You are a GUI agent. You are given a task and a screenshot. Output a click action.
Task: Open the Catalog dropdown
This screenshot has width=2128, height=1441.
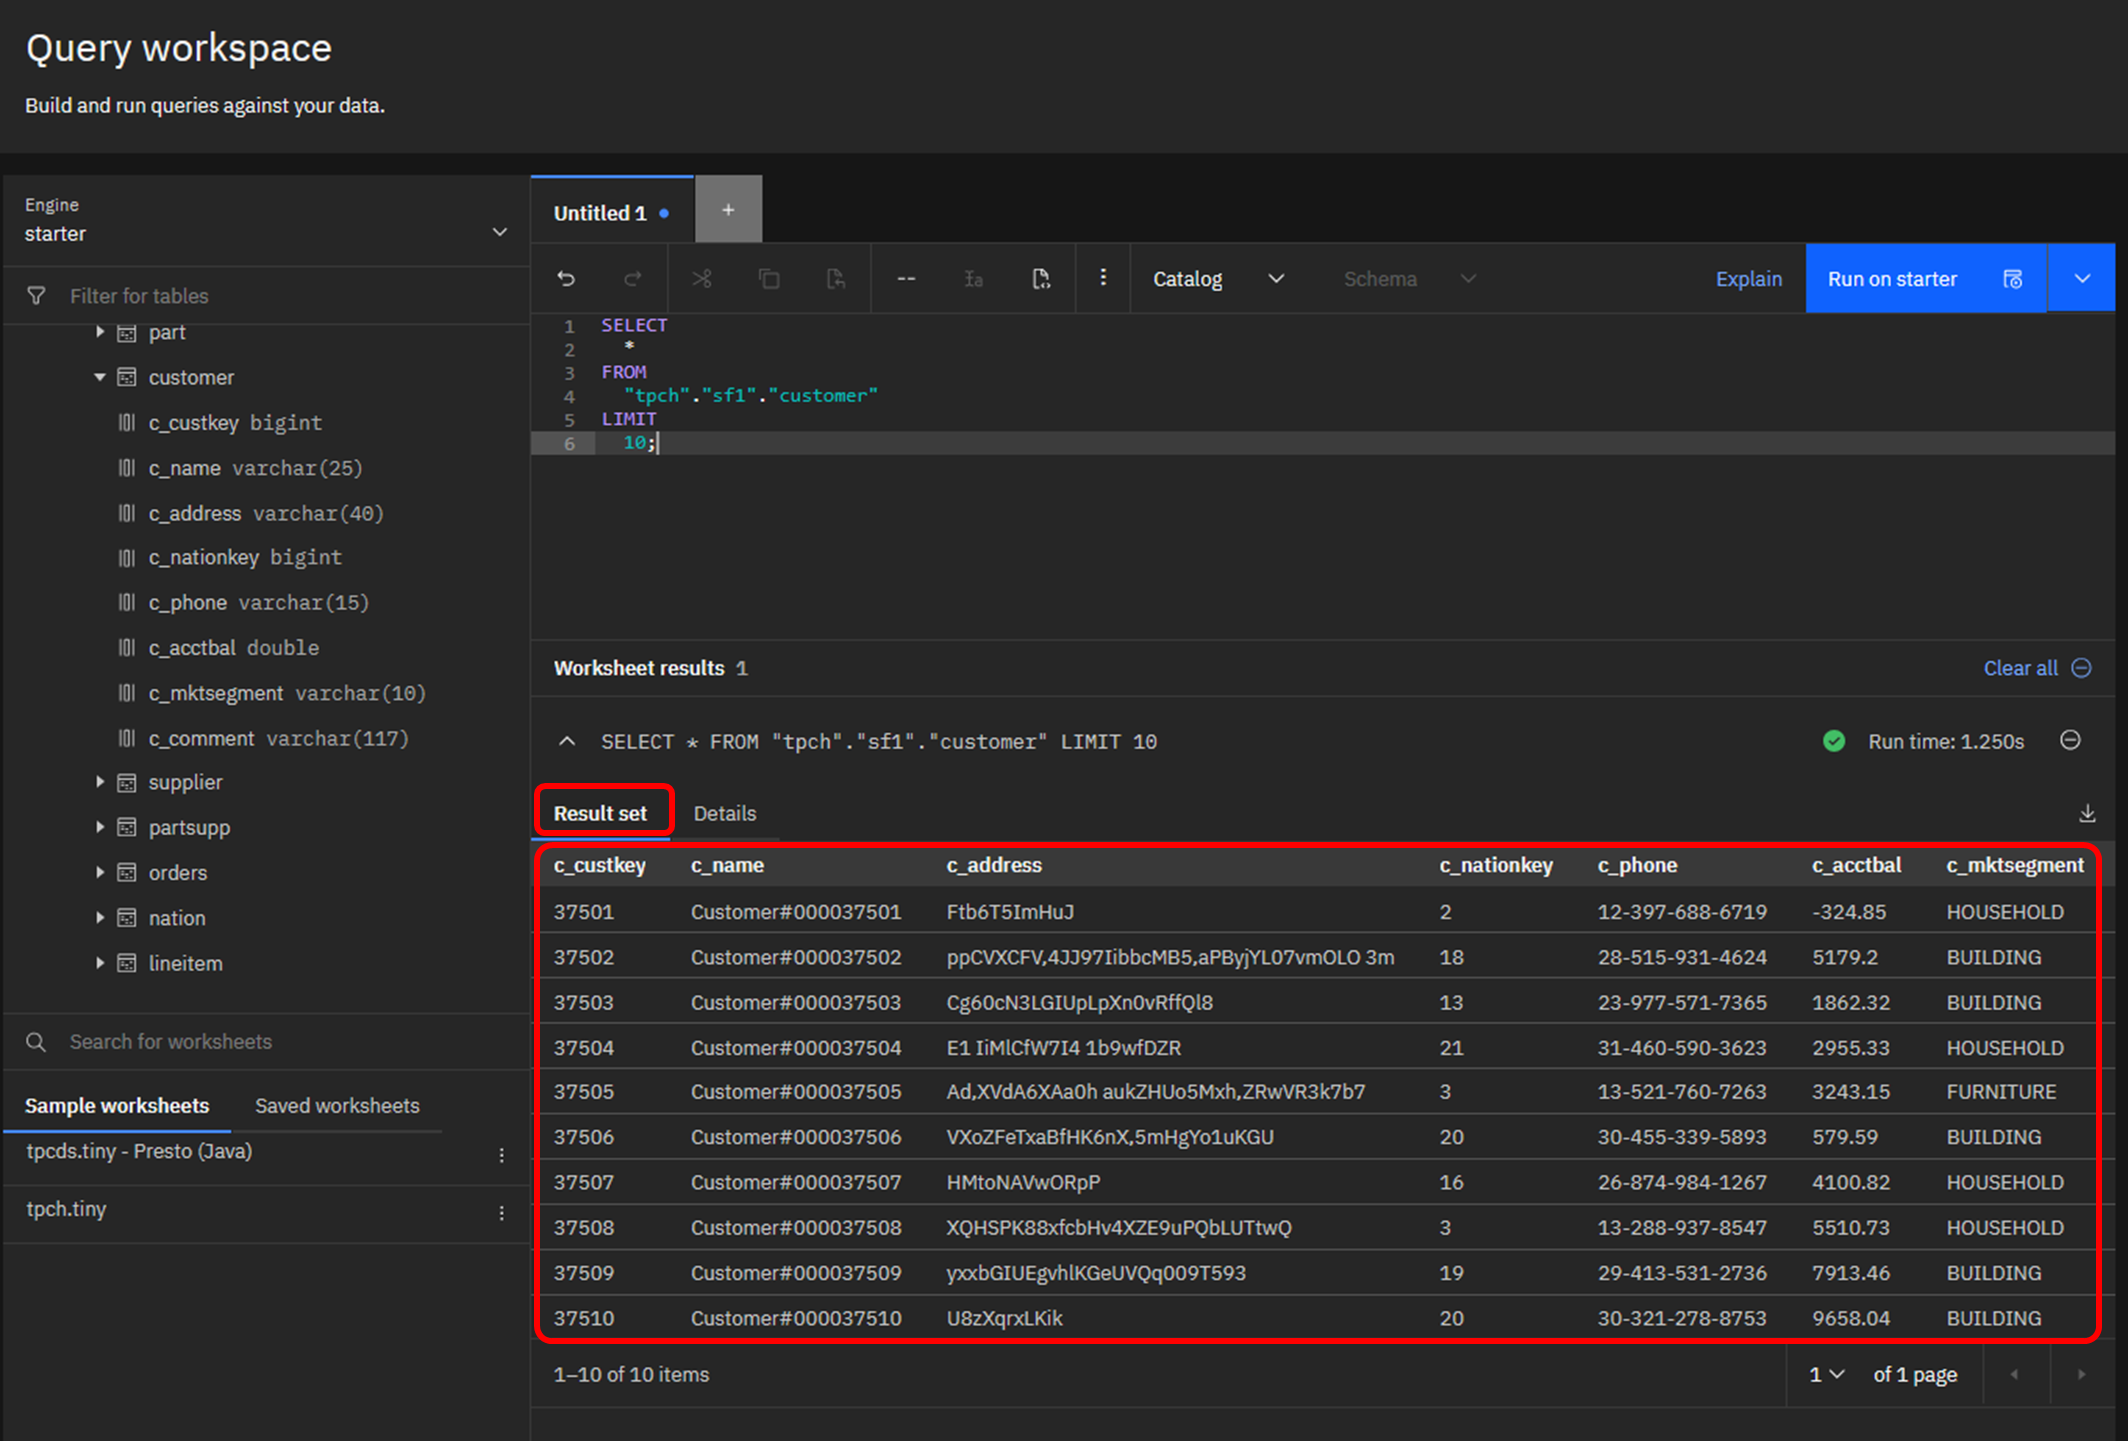1217,279
